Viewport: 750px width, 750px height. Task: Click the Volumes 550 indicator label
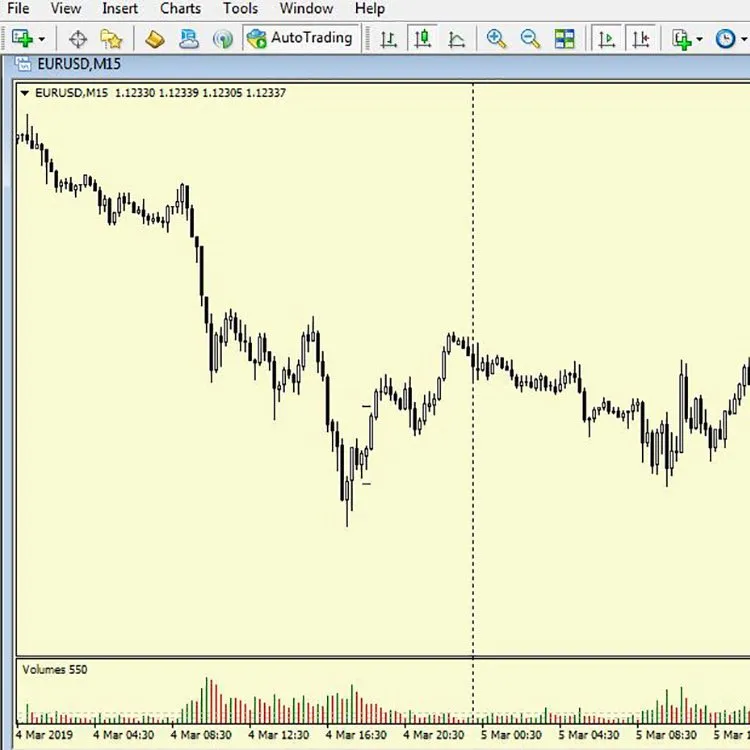(x=55, y=669)
